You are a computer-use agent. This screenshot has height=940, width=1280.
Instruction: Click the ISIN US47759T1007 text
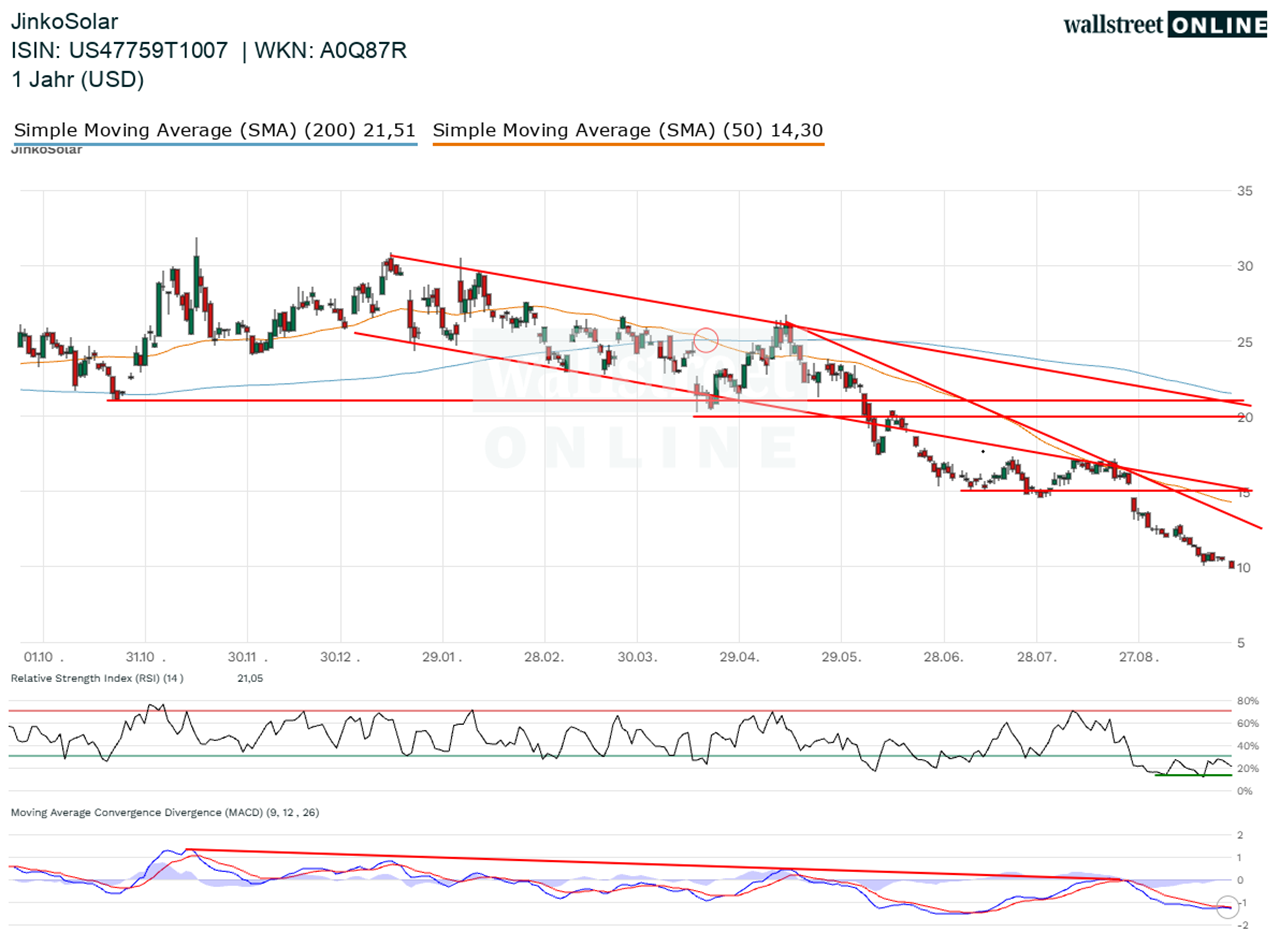pyautogui.click(x=121, y=51)
